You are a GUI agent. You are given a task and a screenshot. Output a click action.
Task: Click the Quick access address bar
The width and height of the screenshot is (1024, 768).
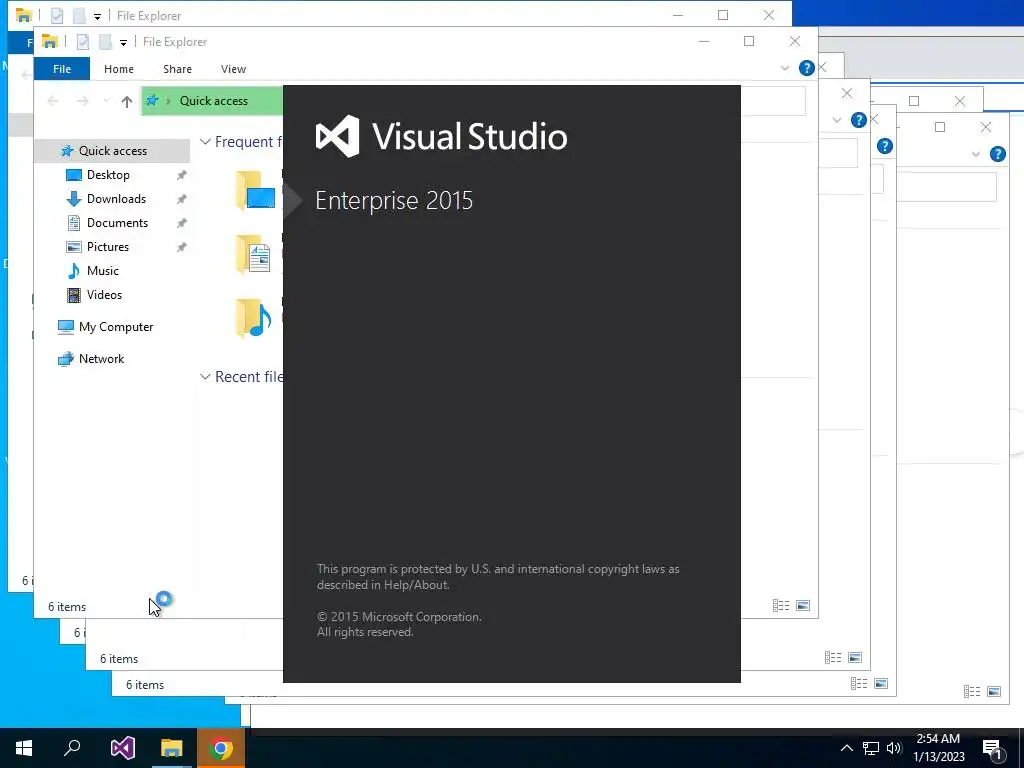coord(212,101)
